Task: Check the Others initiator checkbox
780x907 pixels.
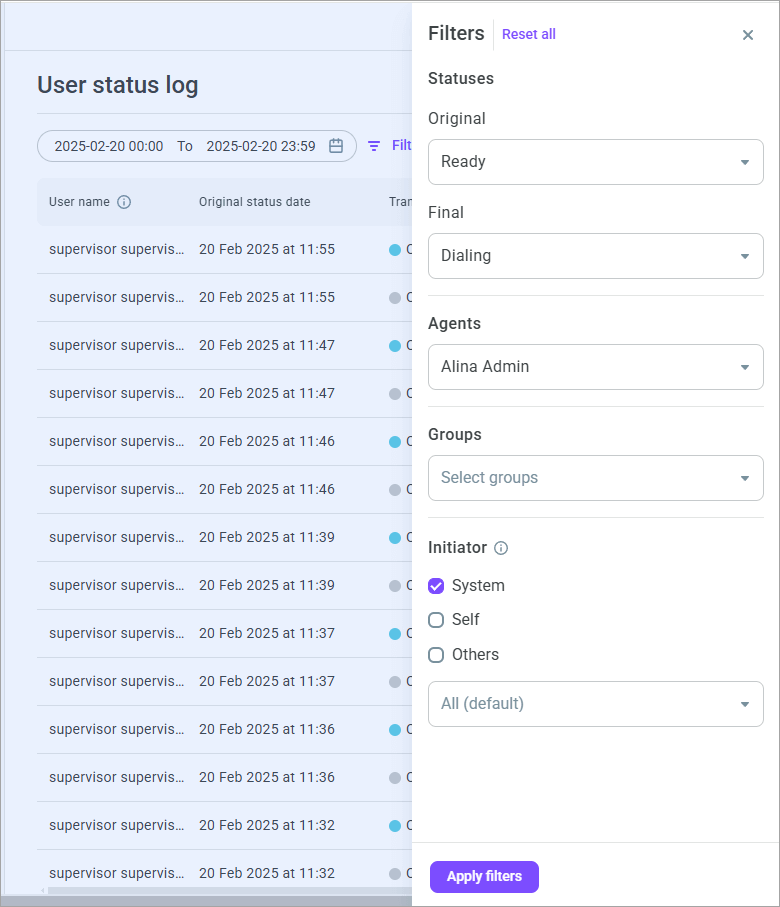Action: [x=436, y=655]
